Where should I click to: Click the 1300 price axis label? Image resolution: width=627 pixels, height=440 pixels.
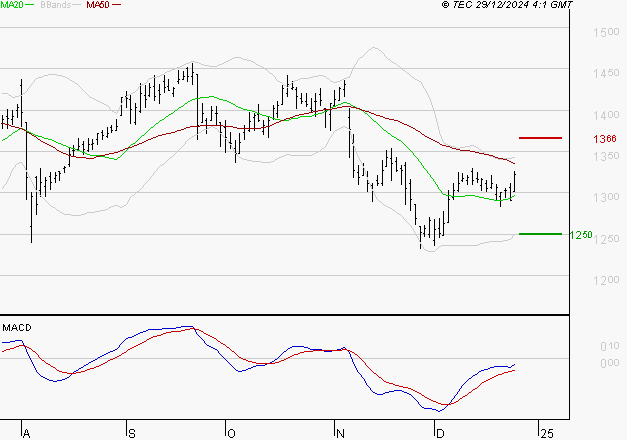[x=606, y=197]
